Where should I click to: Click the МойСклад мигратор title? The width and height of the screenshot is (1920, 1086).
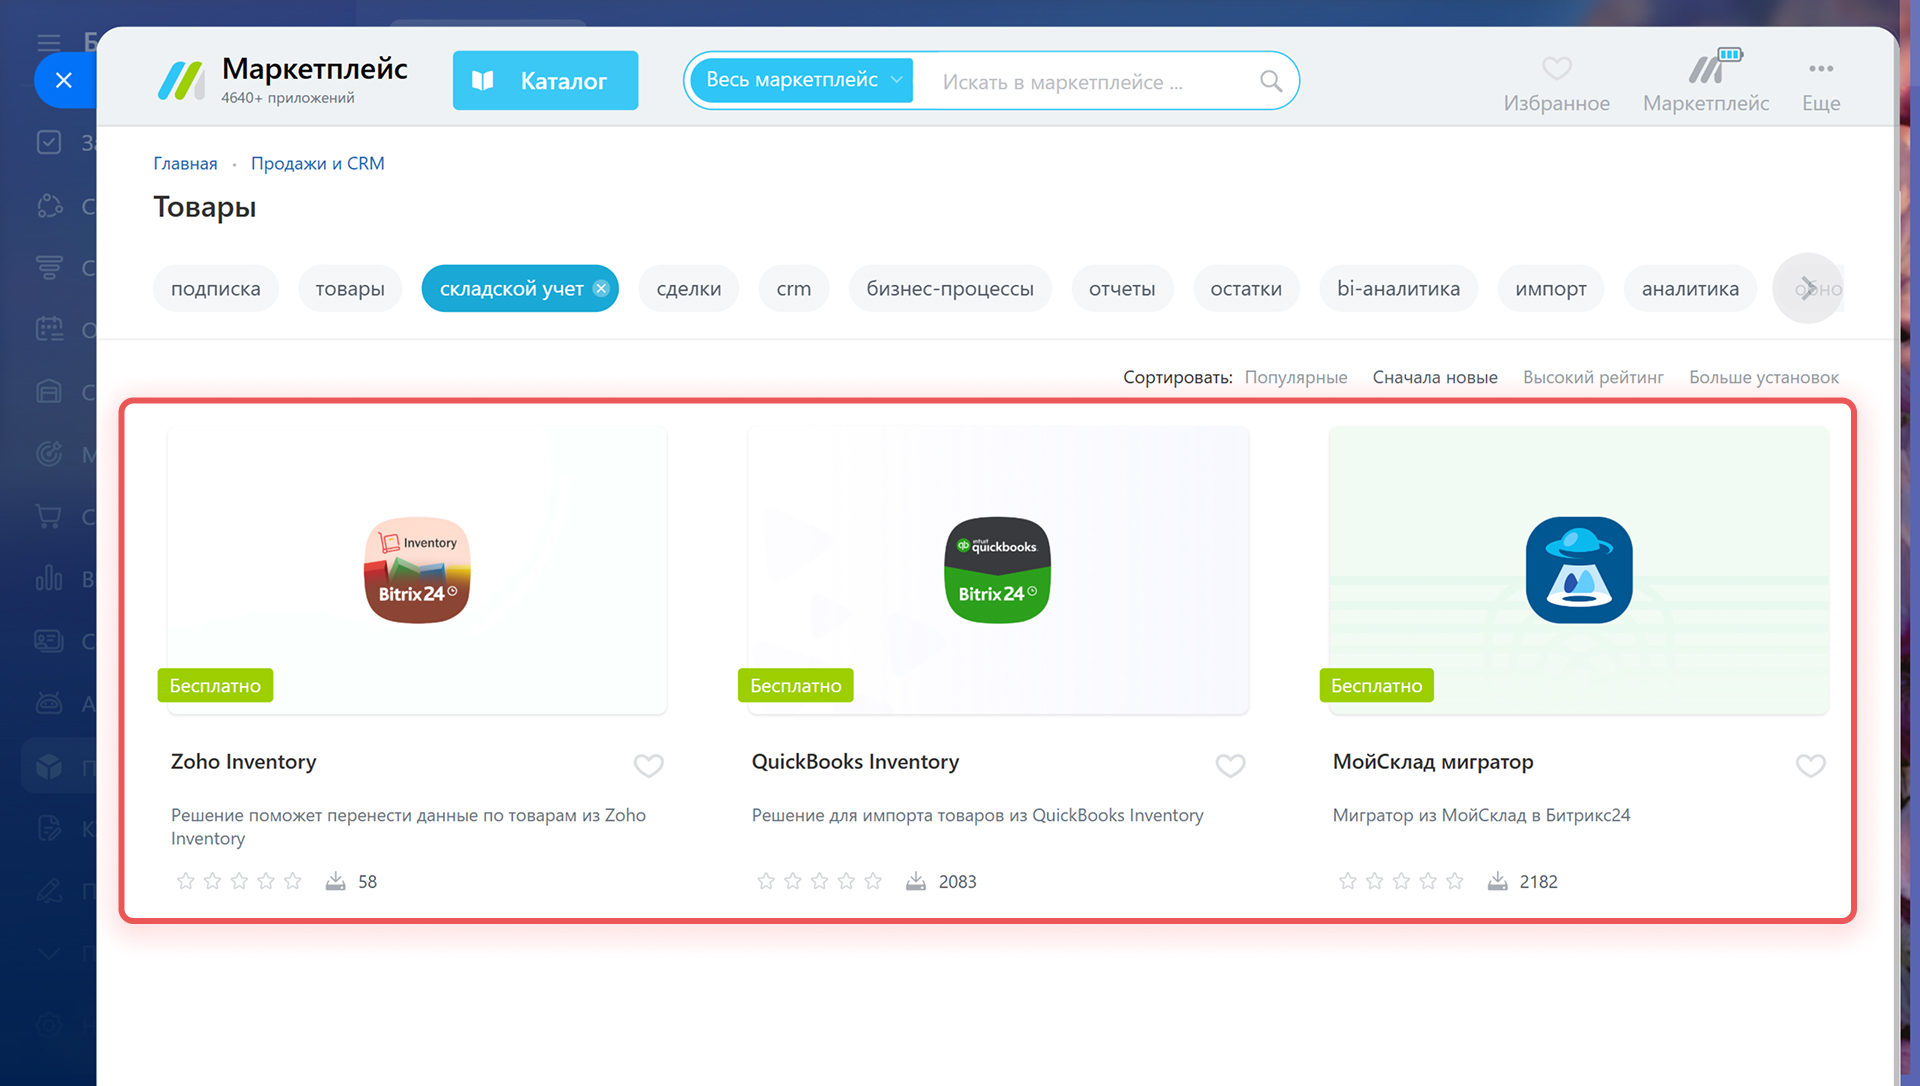tap(1432, 761)
